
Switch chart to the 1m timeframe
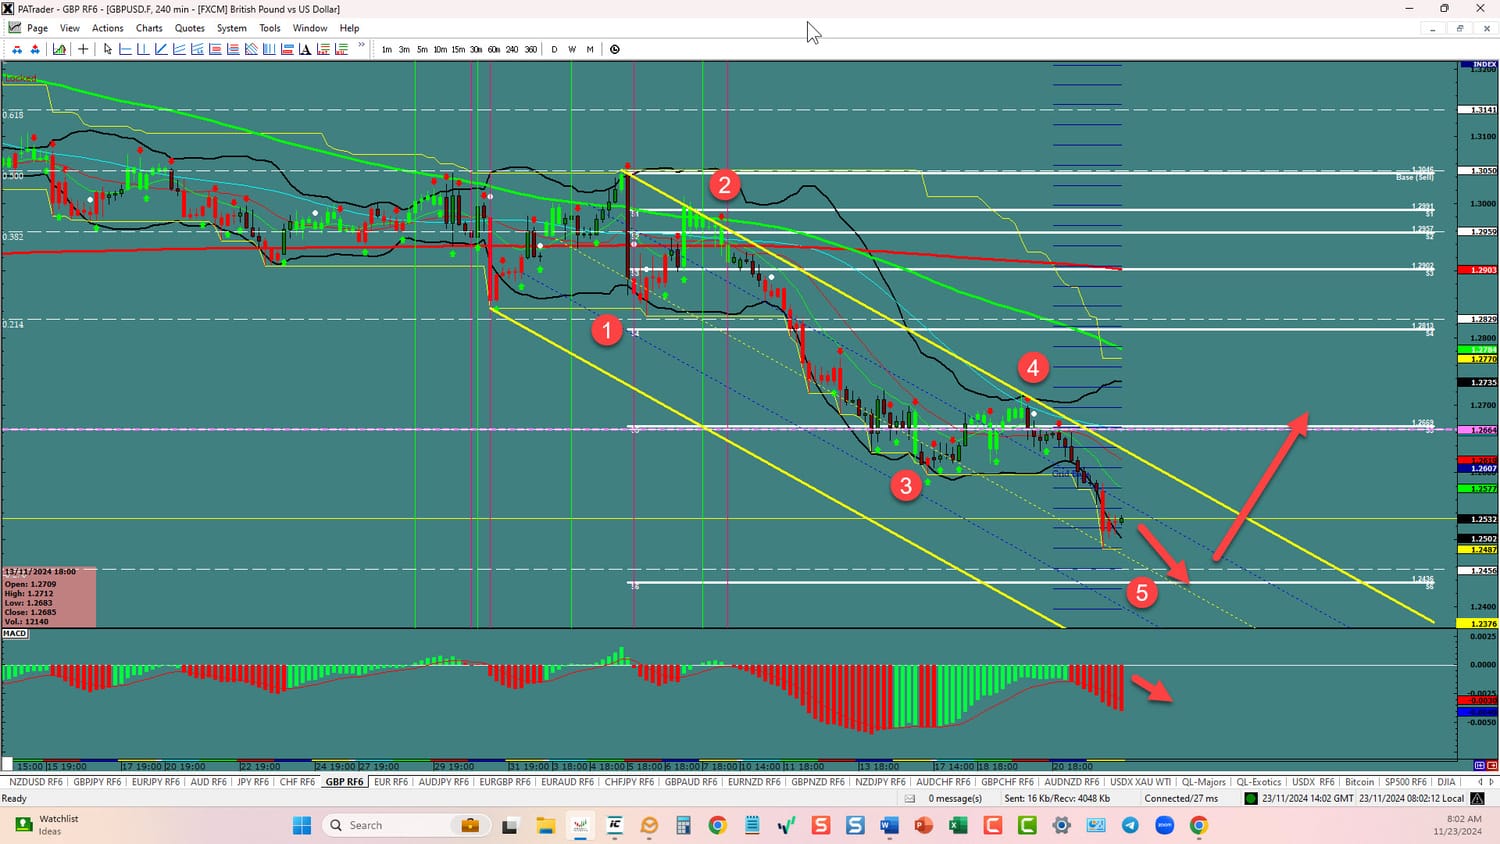click(387, 49)
